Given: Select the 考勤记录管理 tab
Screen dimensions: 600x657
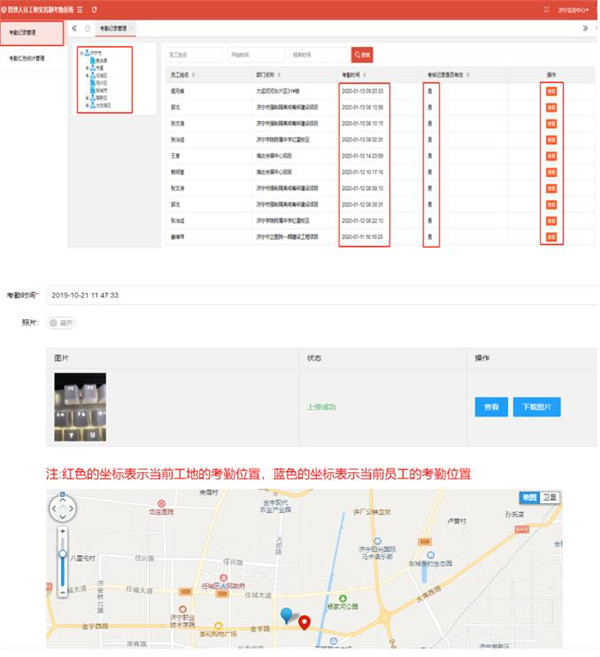Looking at the screenshot, I should tap(113, 28).
